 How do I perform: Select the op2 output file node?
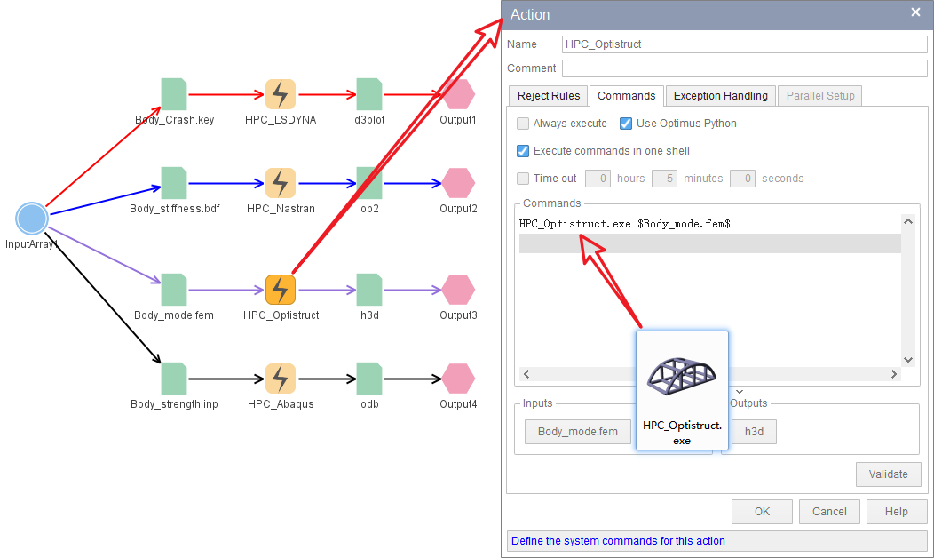tap(370, 183)
